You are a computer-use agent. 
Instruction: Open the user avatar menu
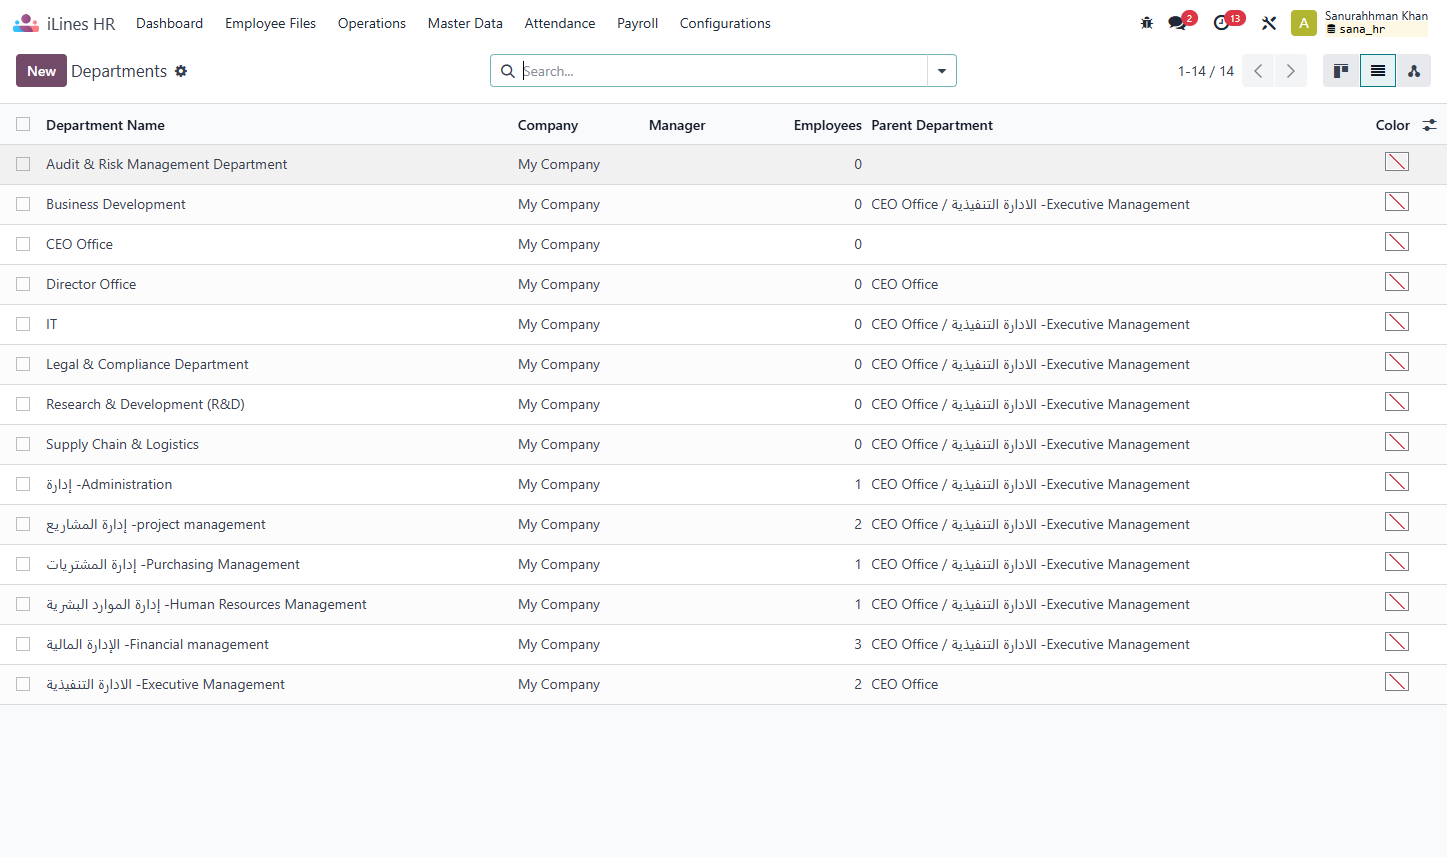click(1304, 23)
